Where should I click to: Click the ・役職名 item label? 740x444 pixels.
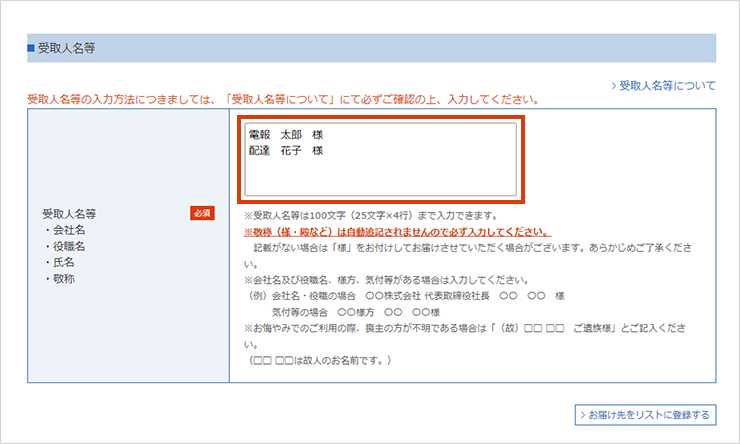pyautogui.click(x=64, y=246)
